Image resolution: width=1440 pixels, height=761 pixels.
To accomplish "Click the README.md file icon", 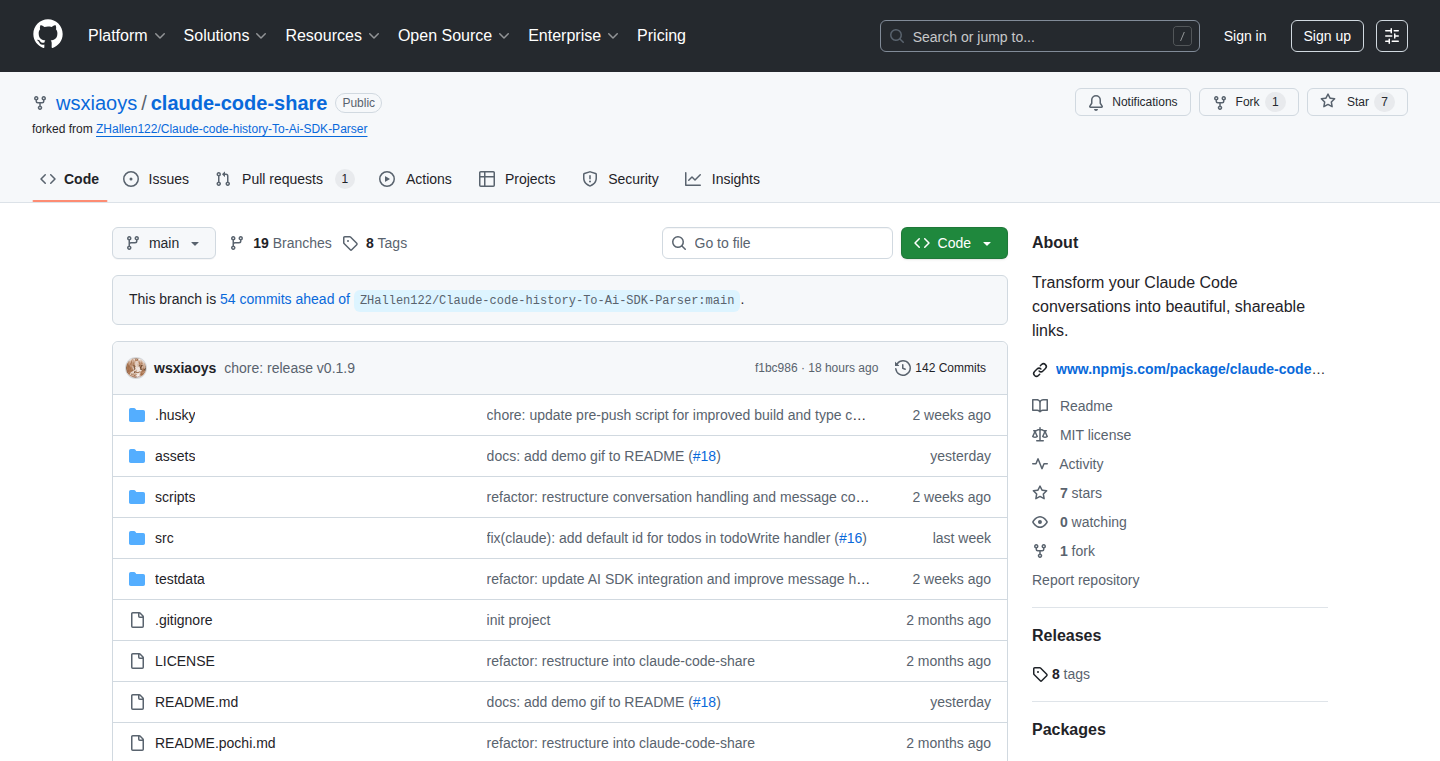I will [137, 702].
